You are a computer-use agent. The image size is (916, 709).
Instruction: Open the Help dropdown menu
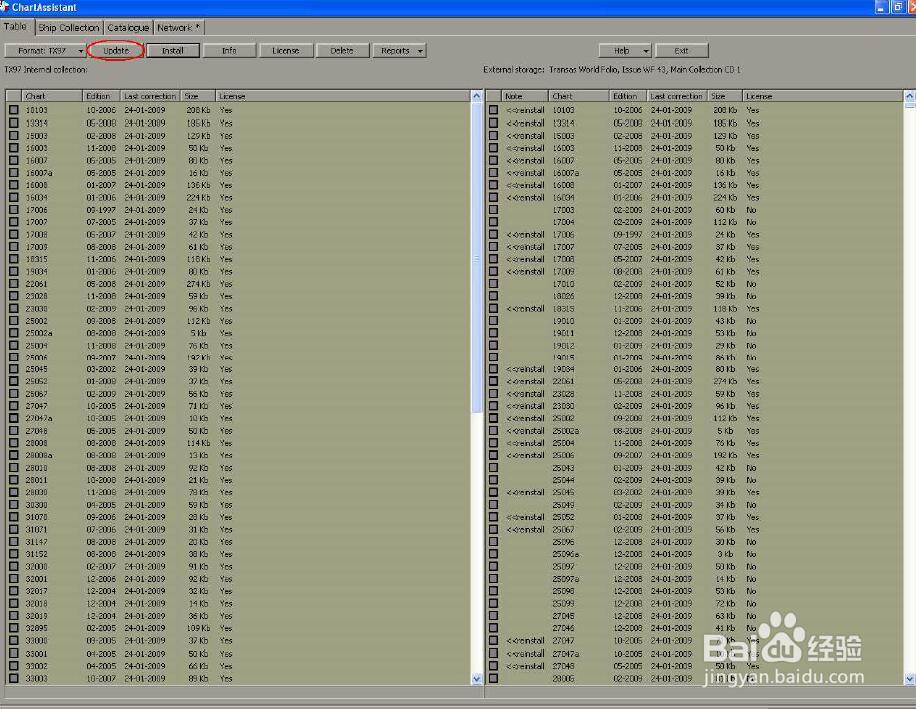625,51
